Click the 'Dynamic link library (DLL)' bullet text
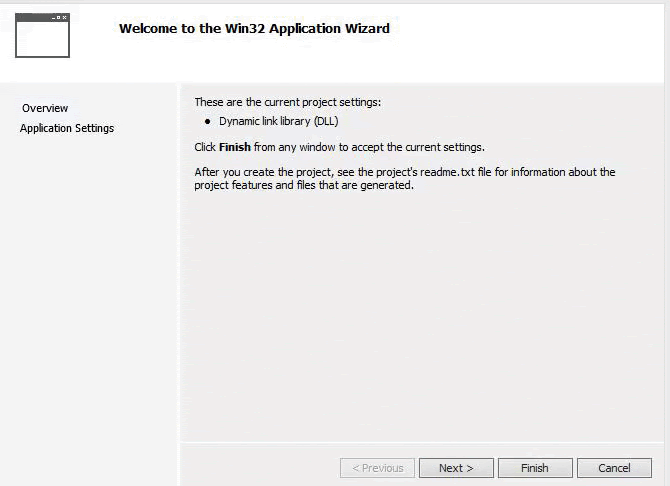 pyautogui.click(x=279, y=121)
